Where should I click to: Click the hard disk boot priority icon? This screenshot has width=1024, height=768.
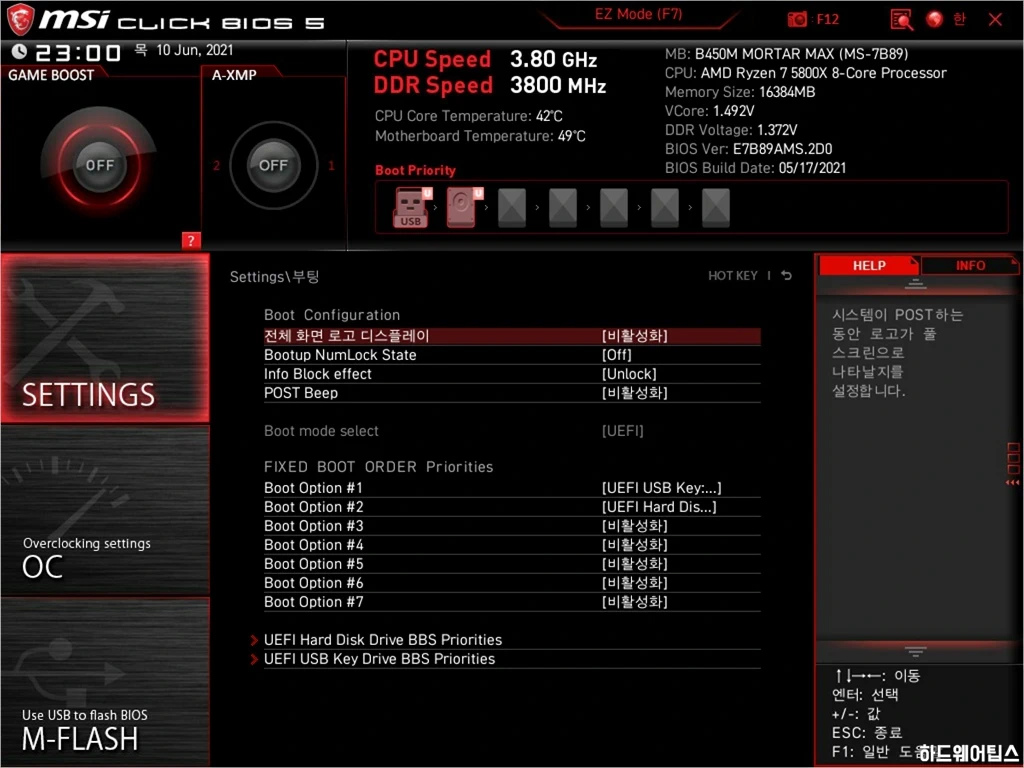click(462, 208)
